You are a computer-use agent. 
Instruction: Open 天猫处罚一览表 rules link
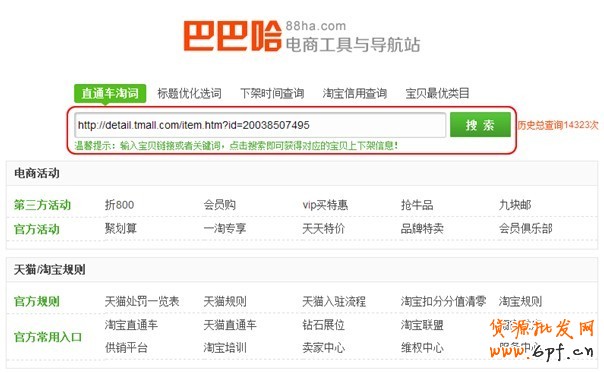click(142, 301)
